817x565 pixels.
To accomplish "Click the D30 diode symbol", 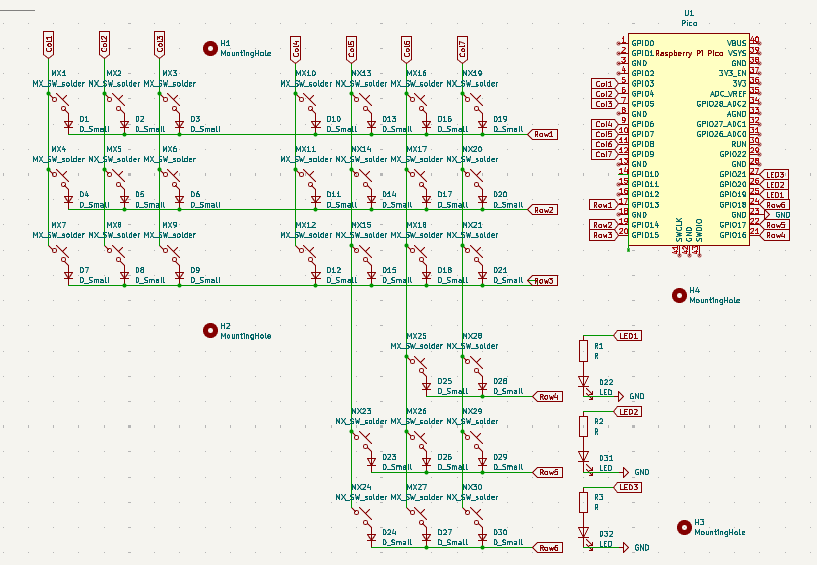I will pyautogui.click(x=482, y=540).
